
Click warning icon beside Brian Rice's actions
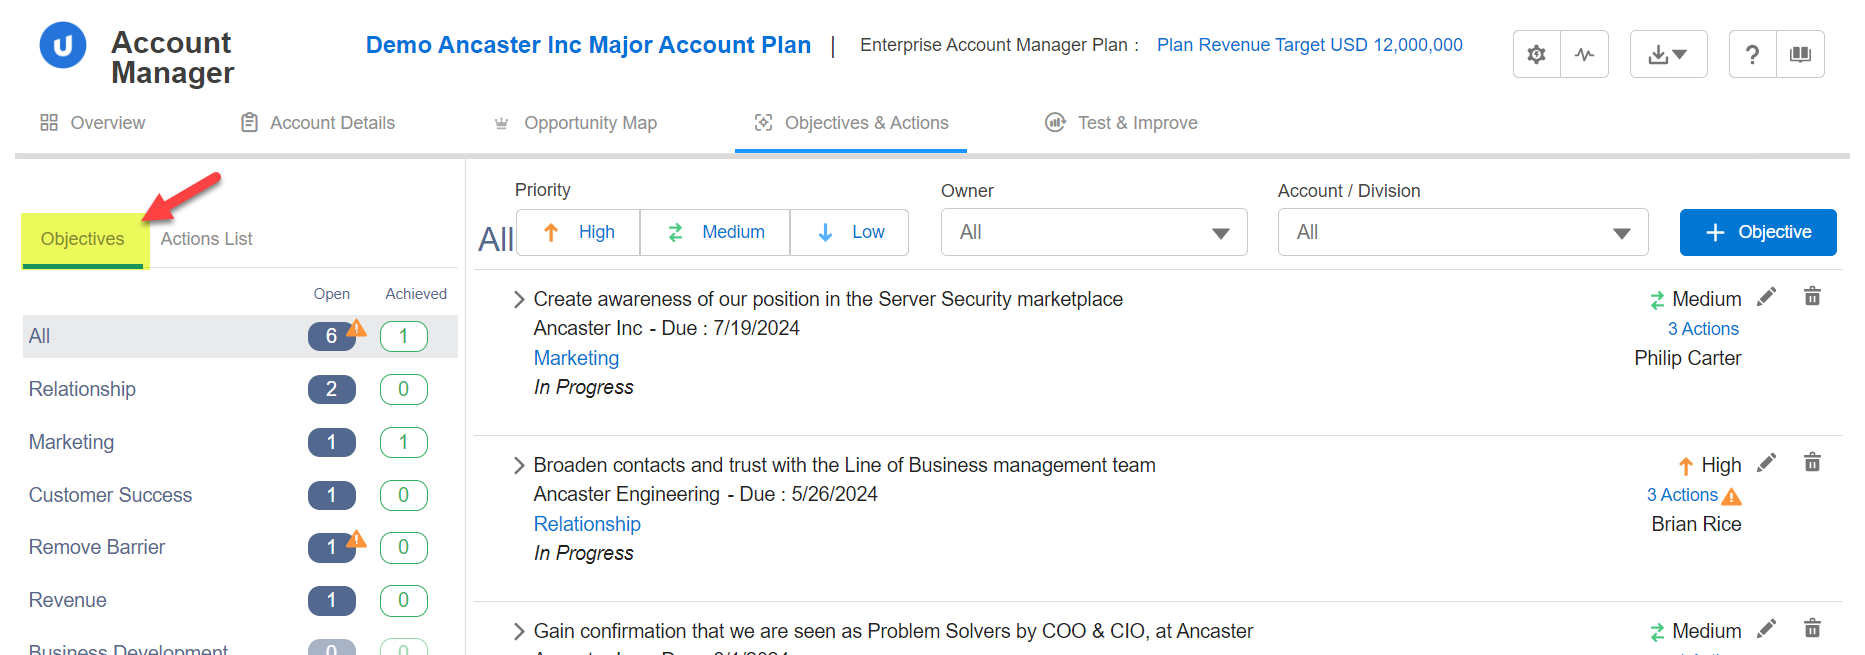coord(1732,496)
